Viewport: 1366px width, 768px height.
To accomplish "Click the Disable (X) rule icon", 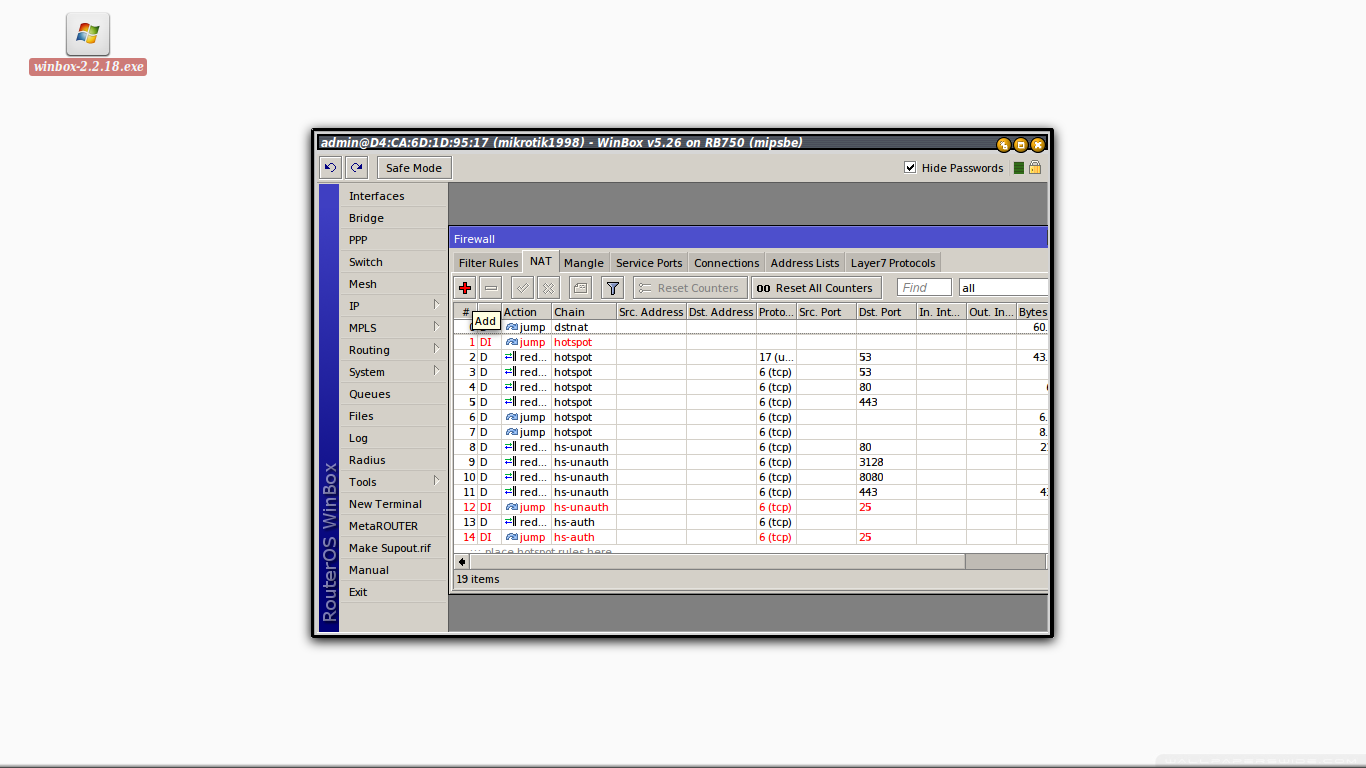I will pos(548,288).
